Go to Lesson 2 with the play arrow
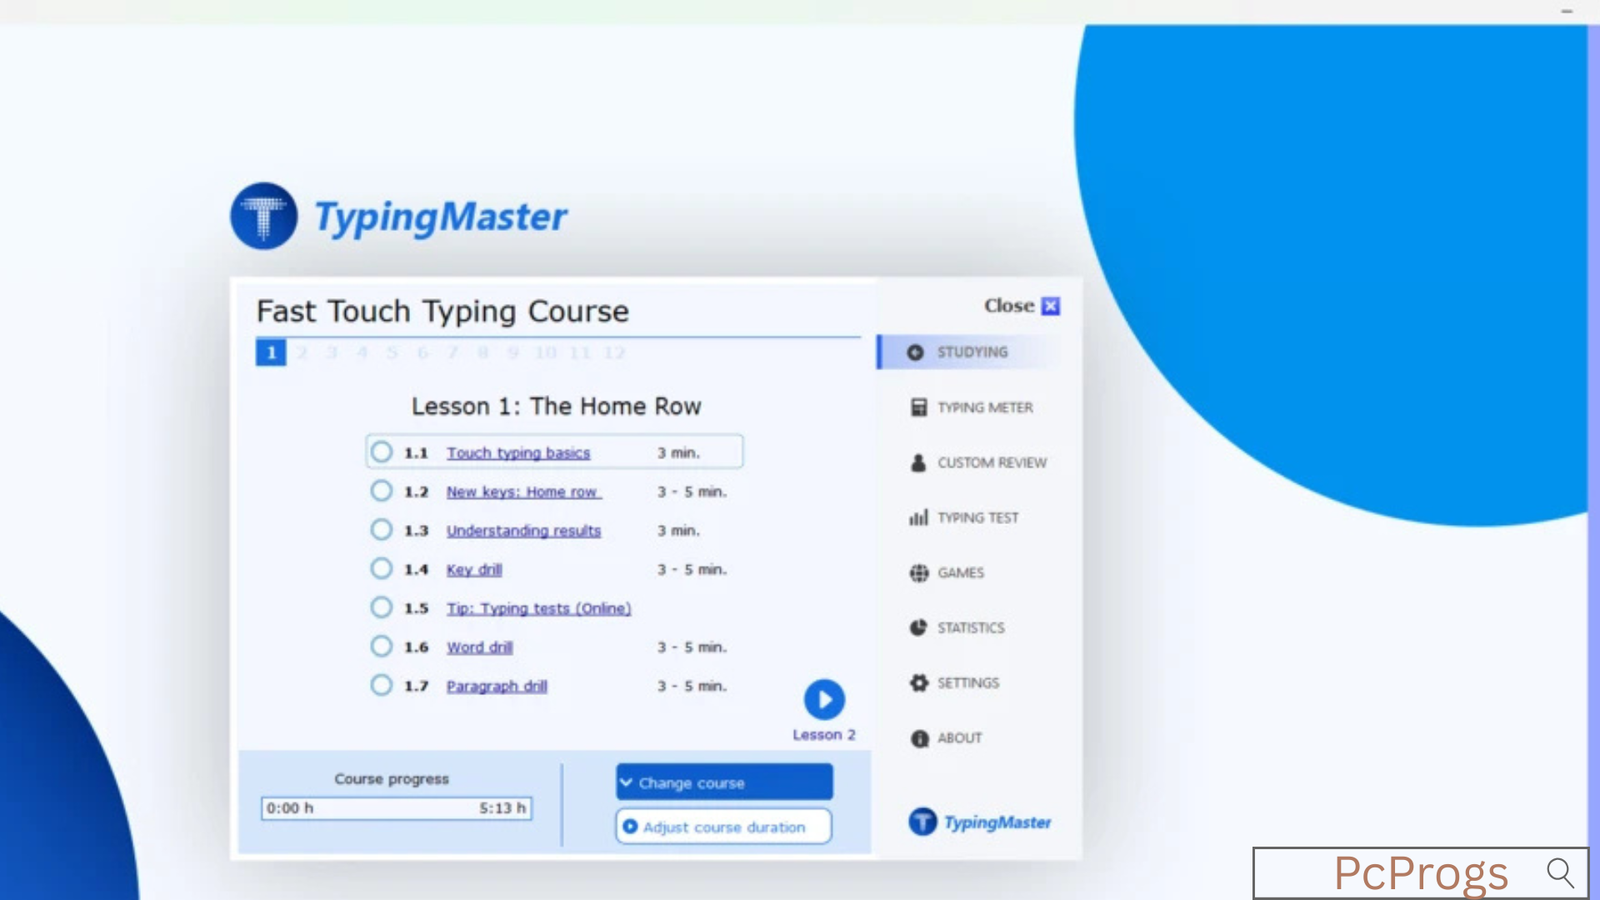This screenshot has width=1600, height=900. [824, 700]
